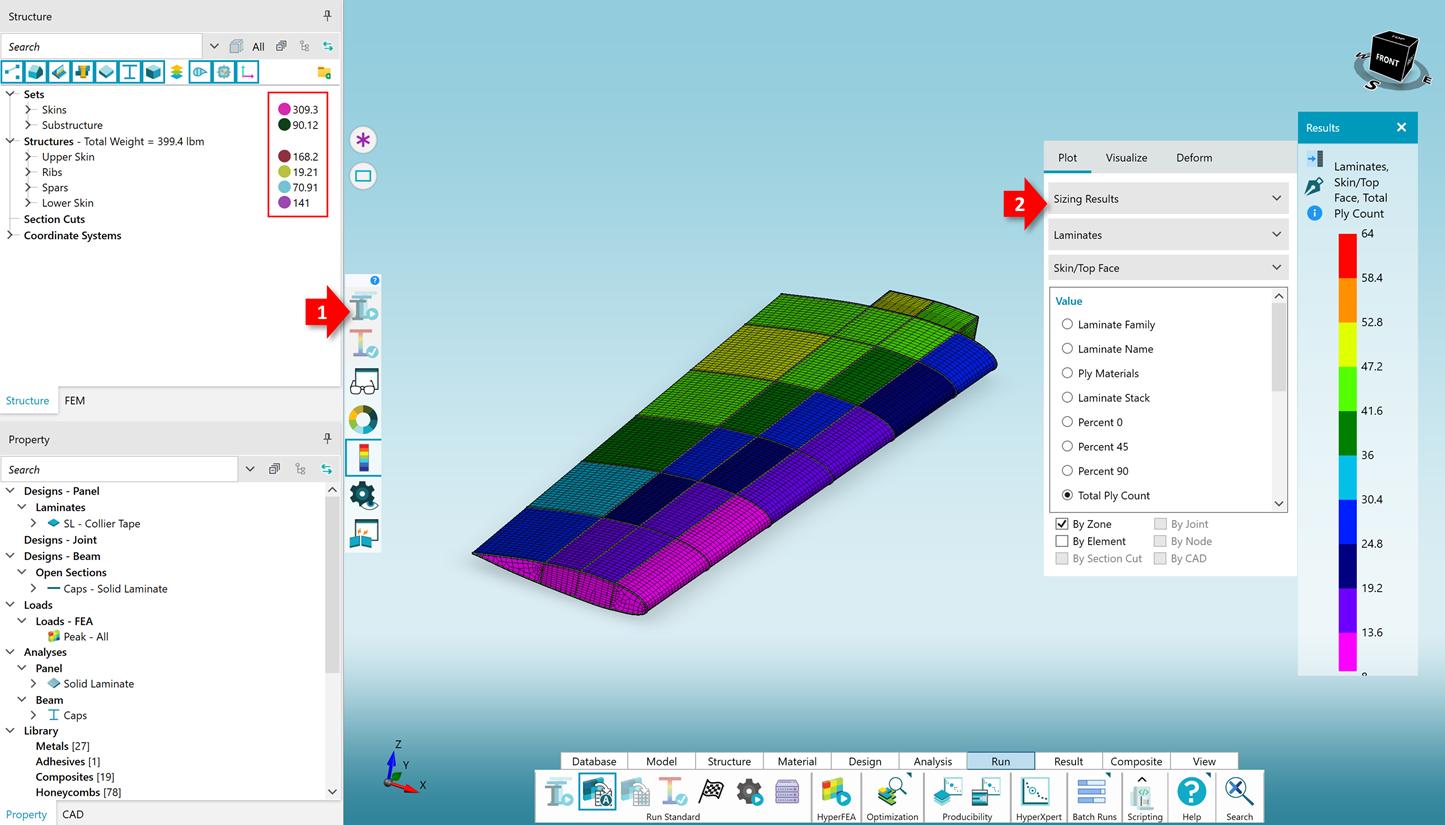
Task: Uncheck the By Zone checkbox
Action: tap(1062, 524)
